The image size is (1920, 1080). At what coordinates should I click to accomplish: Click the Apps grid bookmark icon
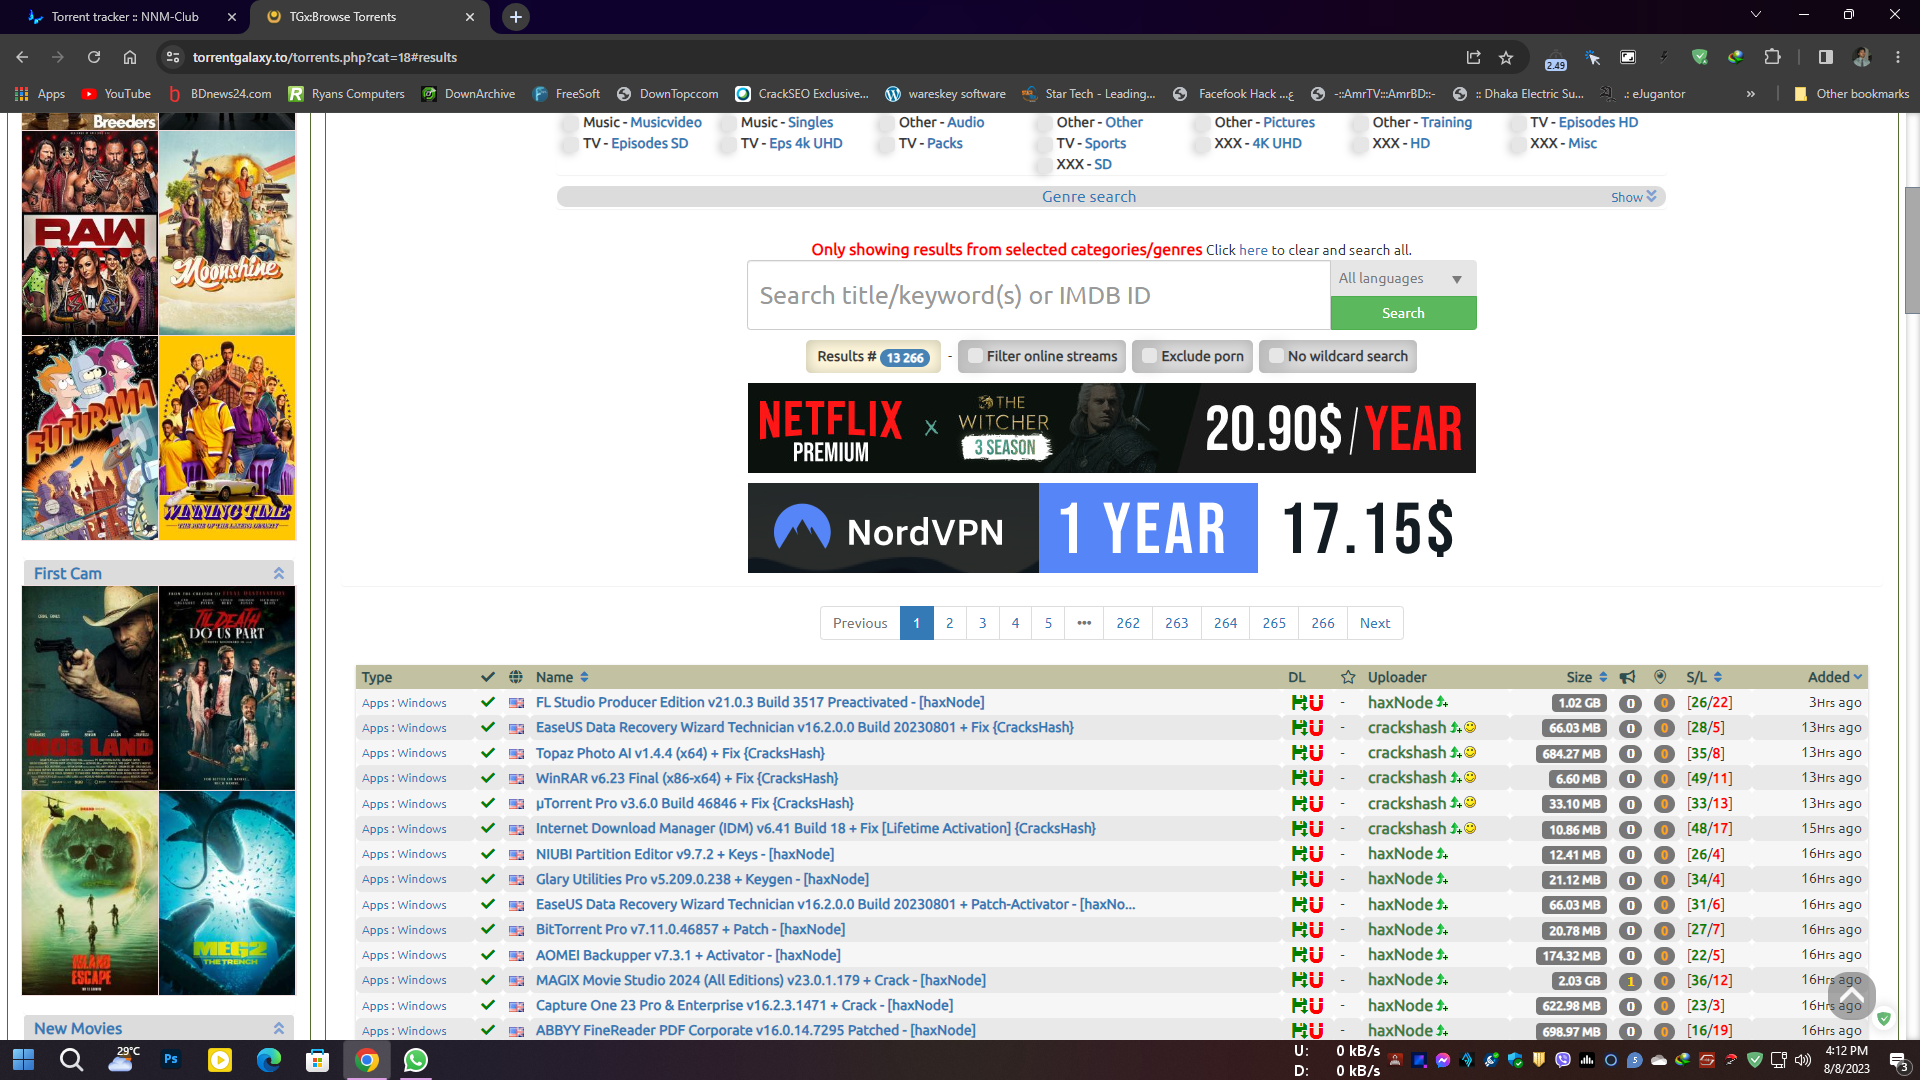tap(21, 94)
